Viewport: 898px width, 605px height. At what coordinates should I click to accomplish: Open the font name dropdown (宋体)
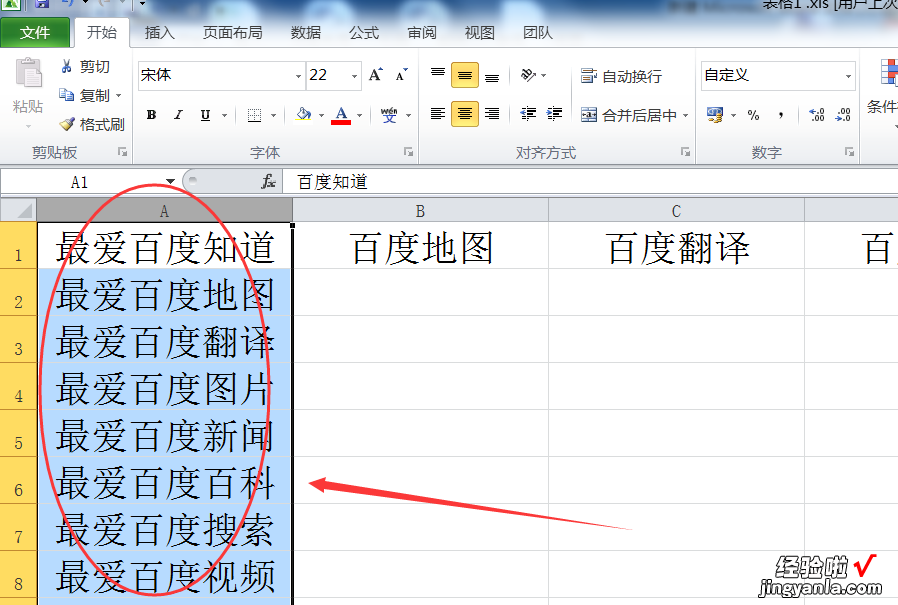click(298, 76)
